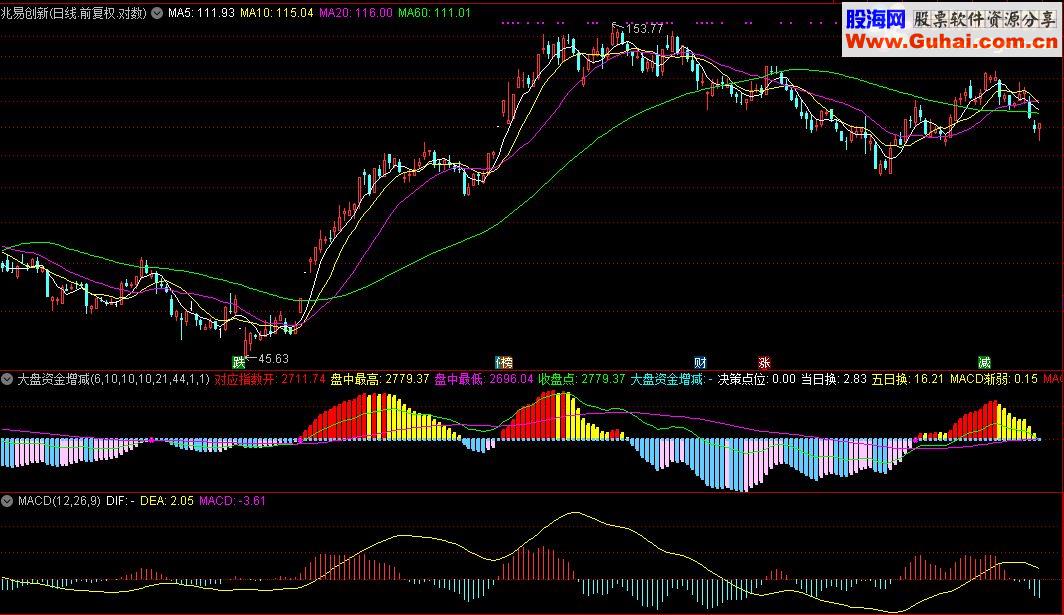Select the MA60: 111.01 label
The width and height of the screenshot is (1064, 615).
click(x=434, y=13)
